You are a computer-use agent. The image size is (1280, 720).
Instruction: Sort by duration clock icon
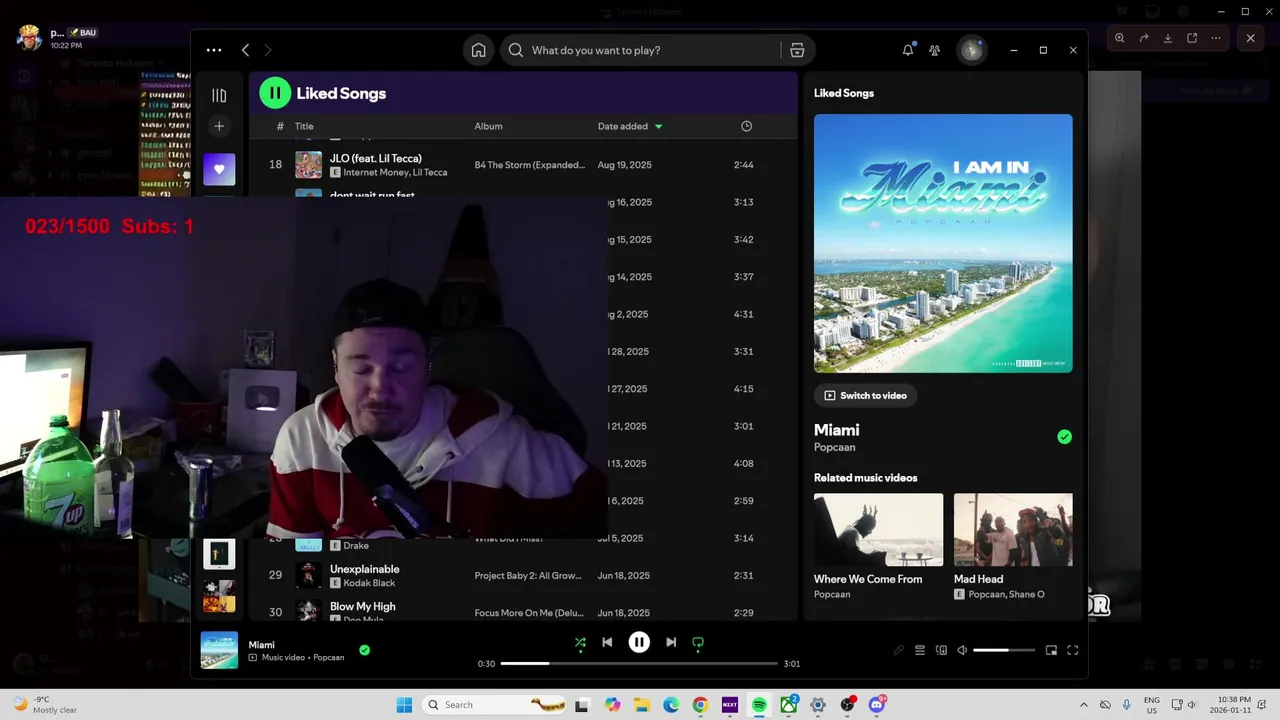coord(746,126)
